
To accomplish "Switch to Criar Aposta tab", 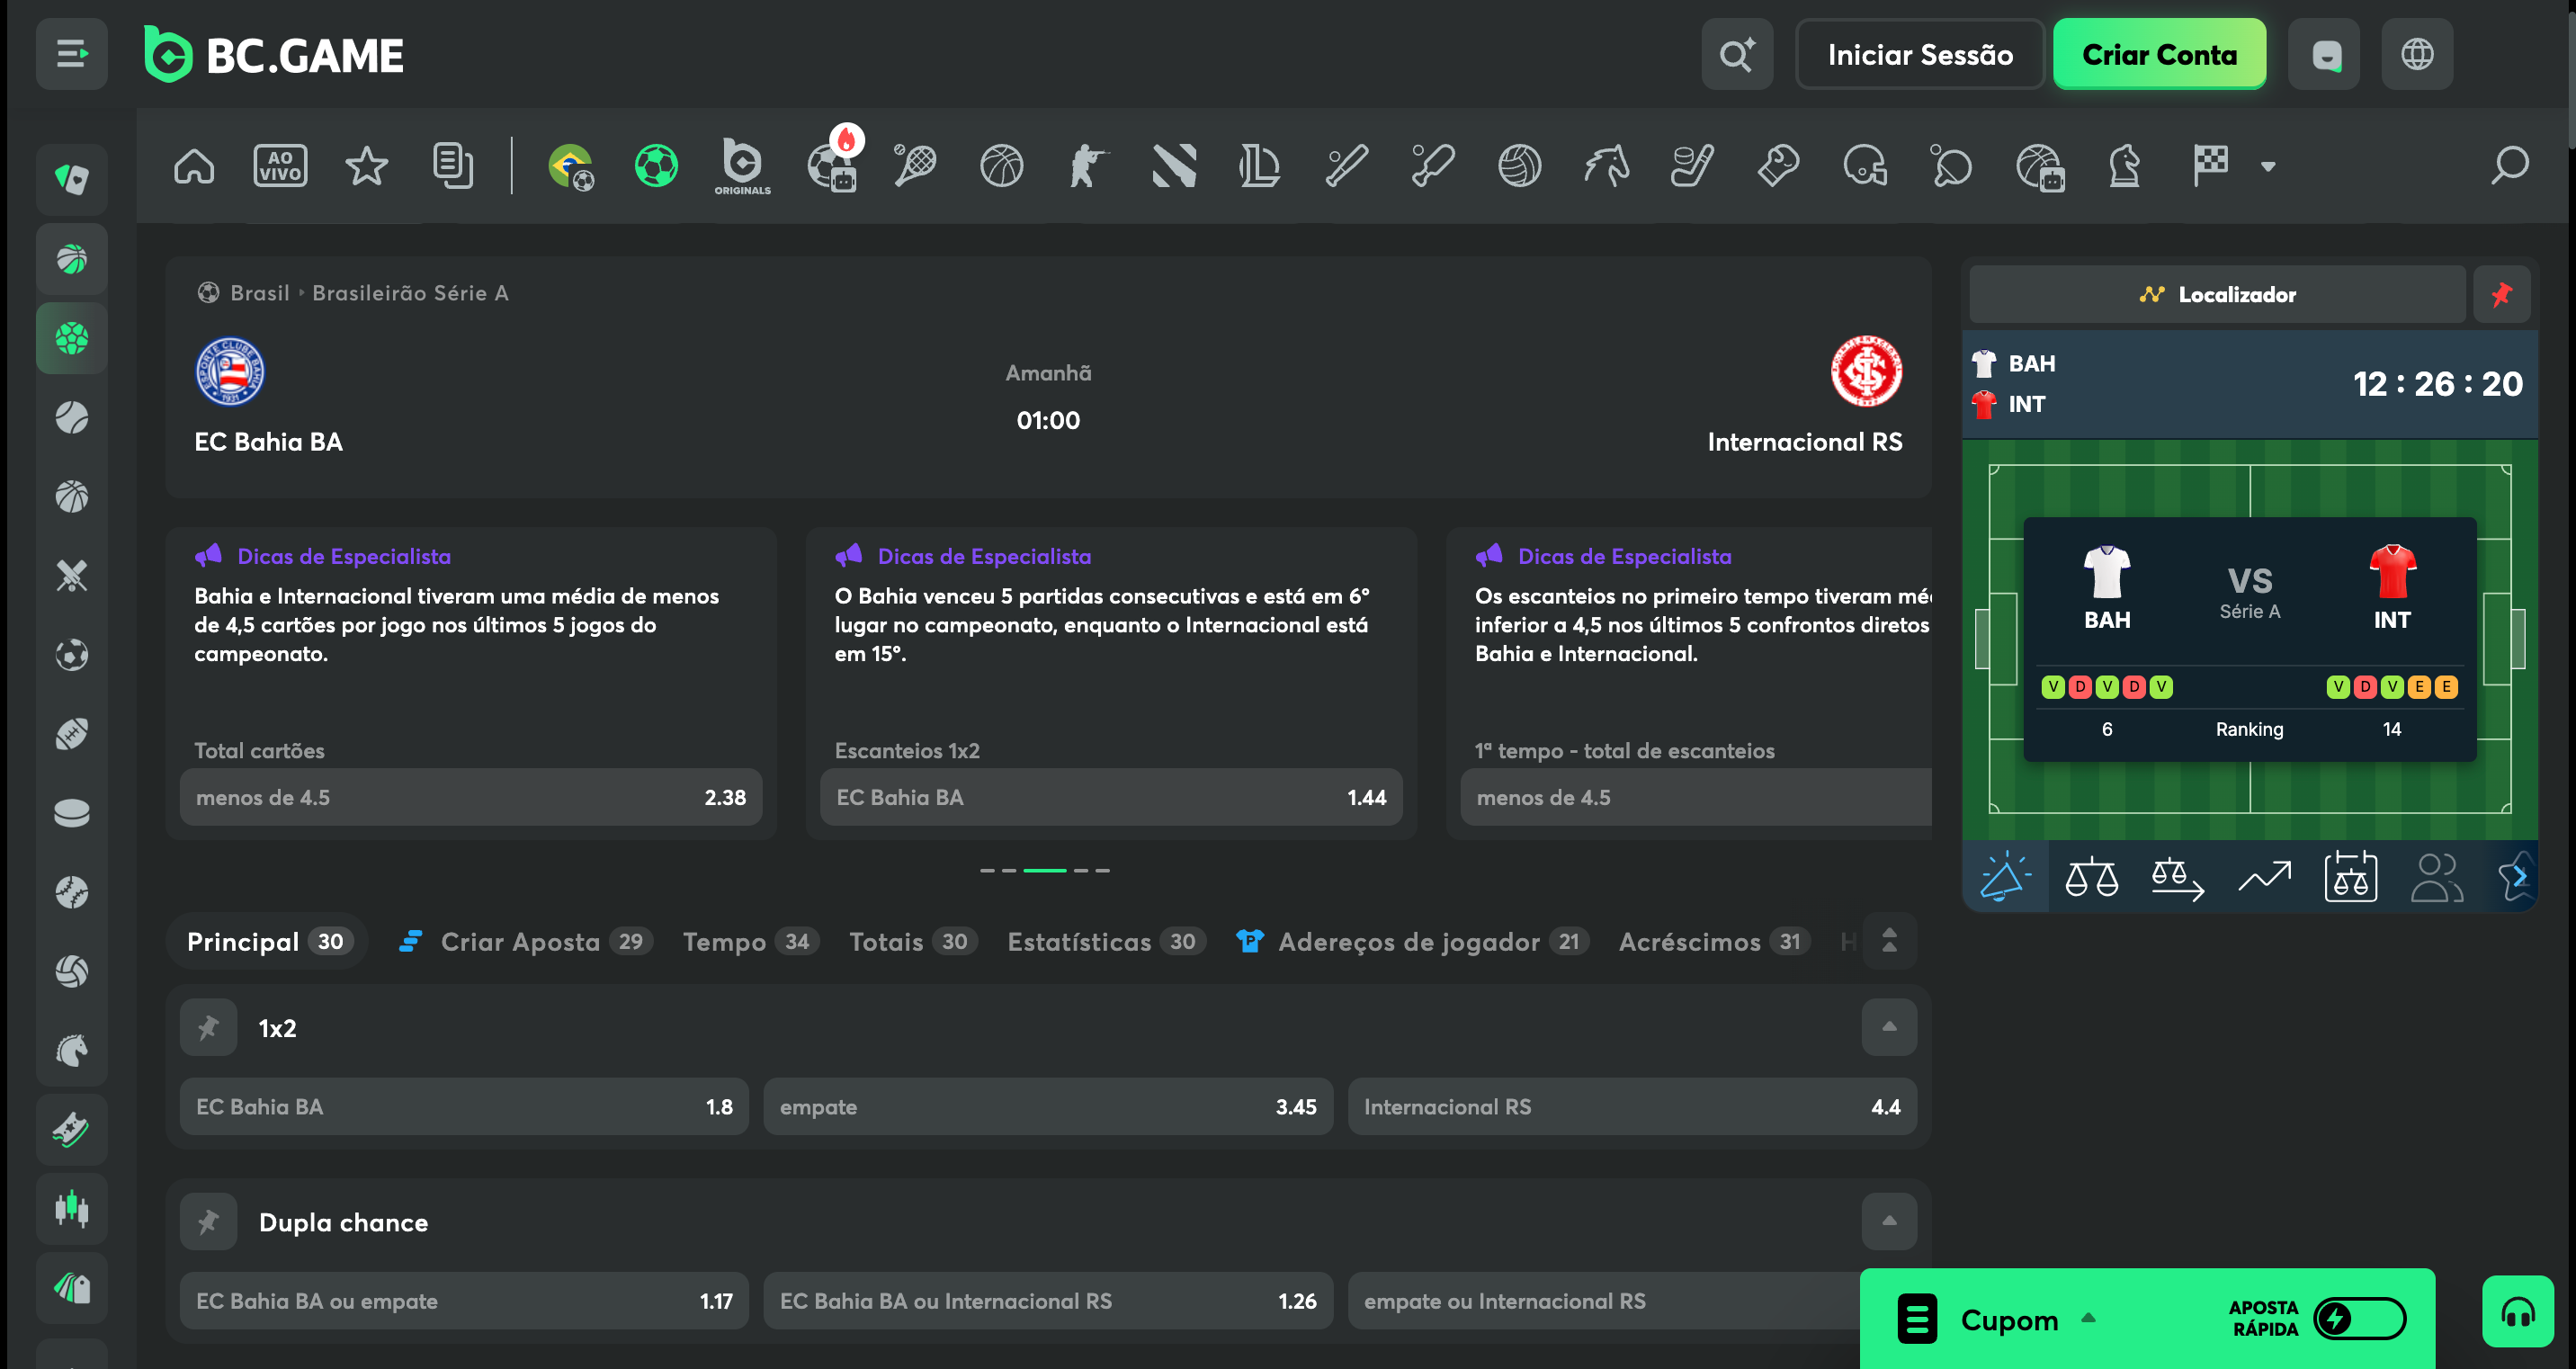I will (525, 941).
